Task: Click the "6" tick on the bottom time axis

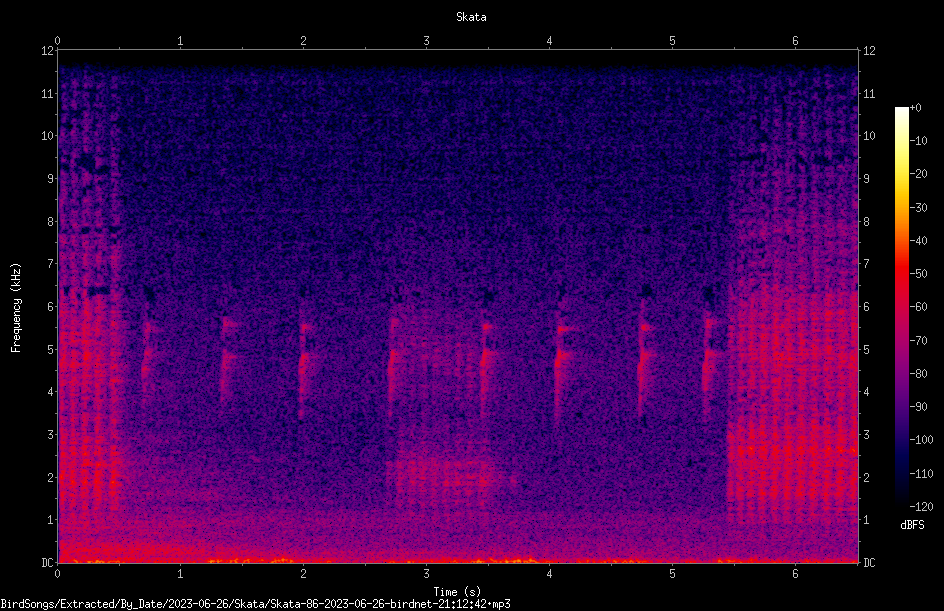Action: pyautogui.click(x=795, y=574)
